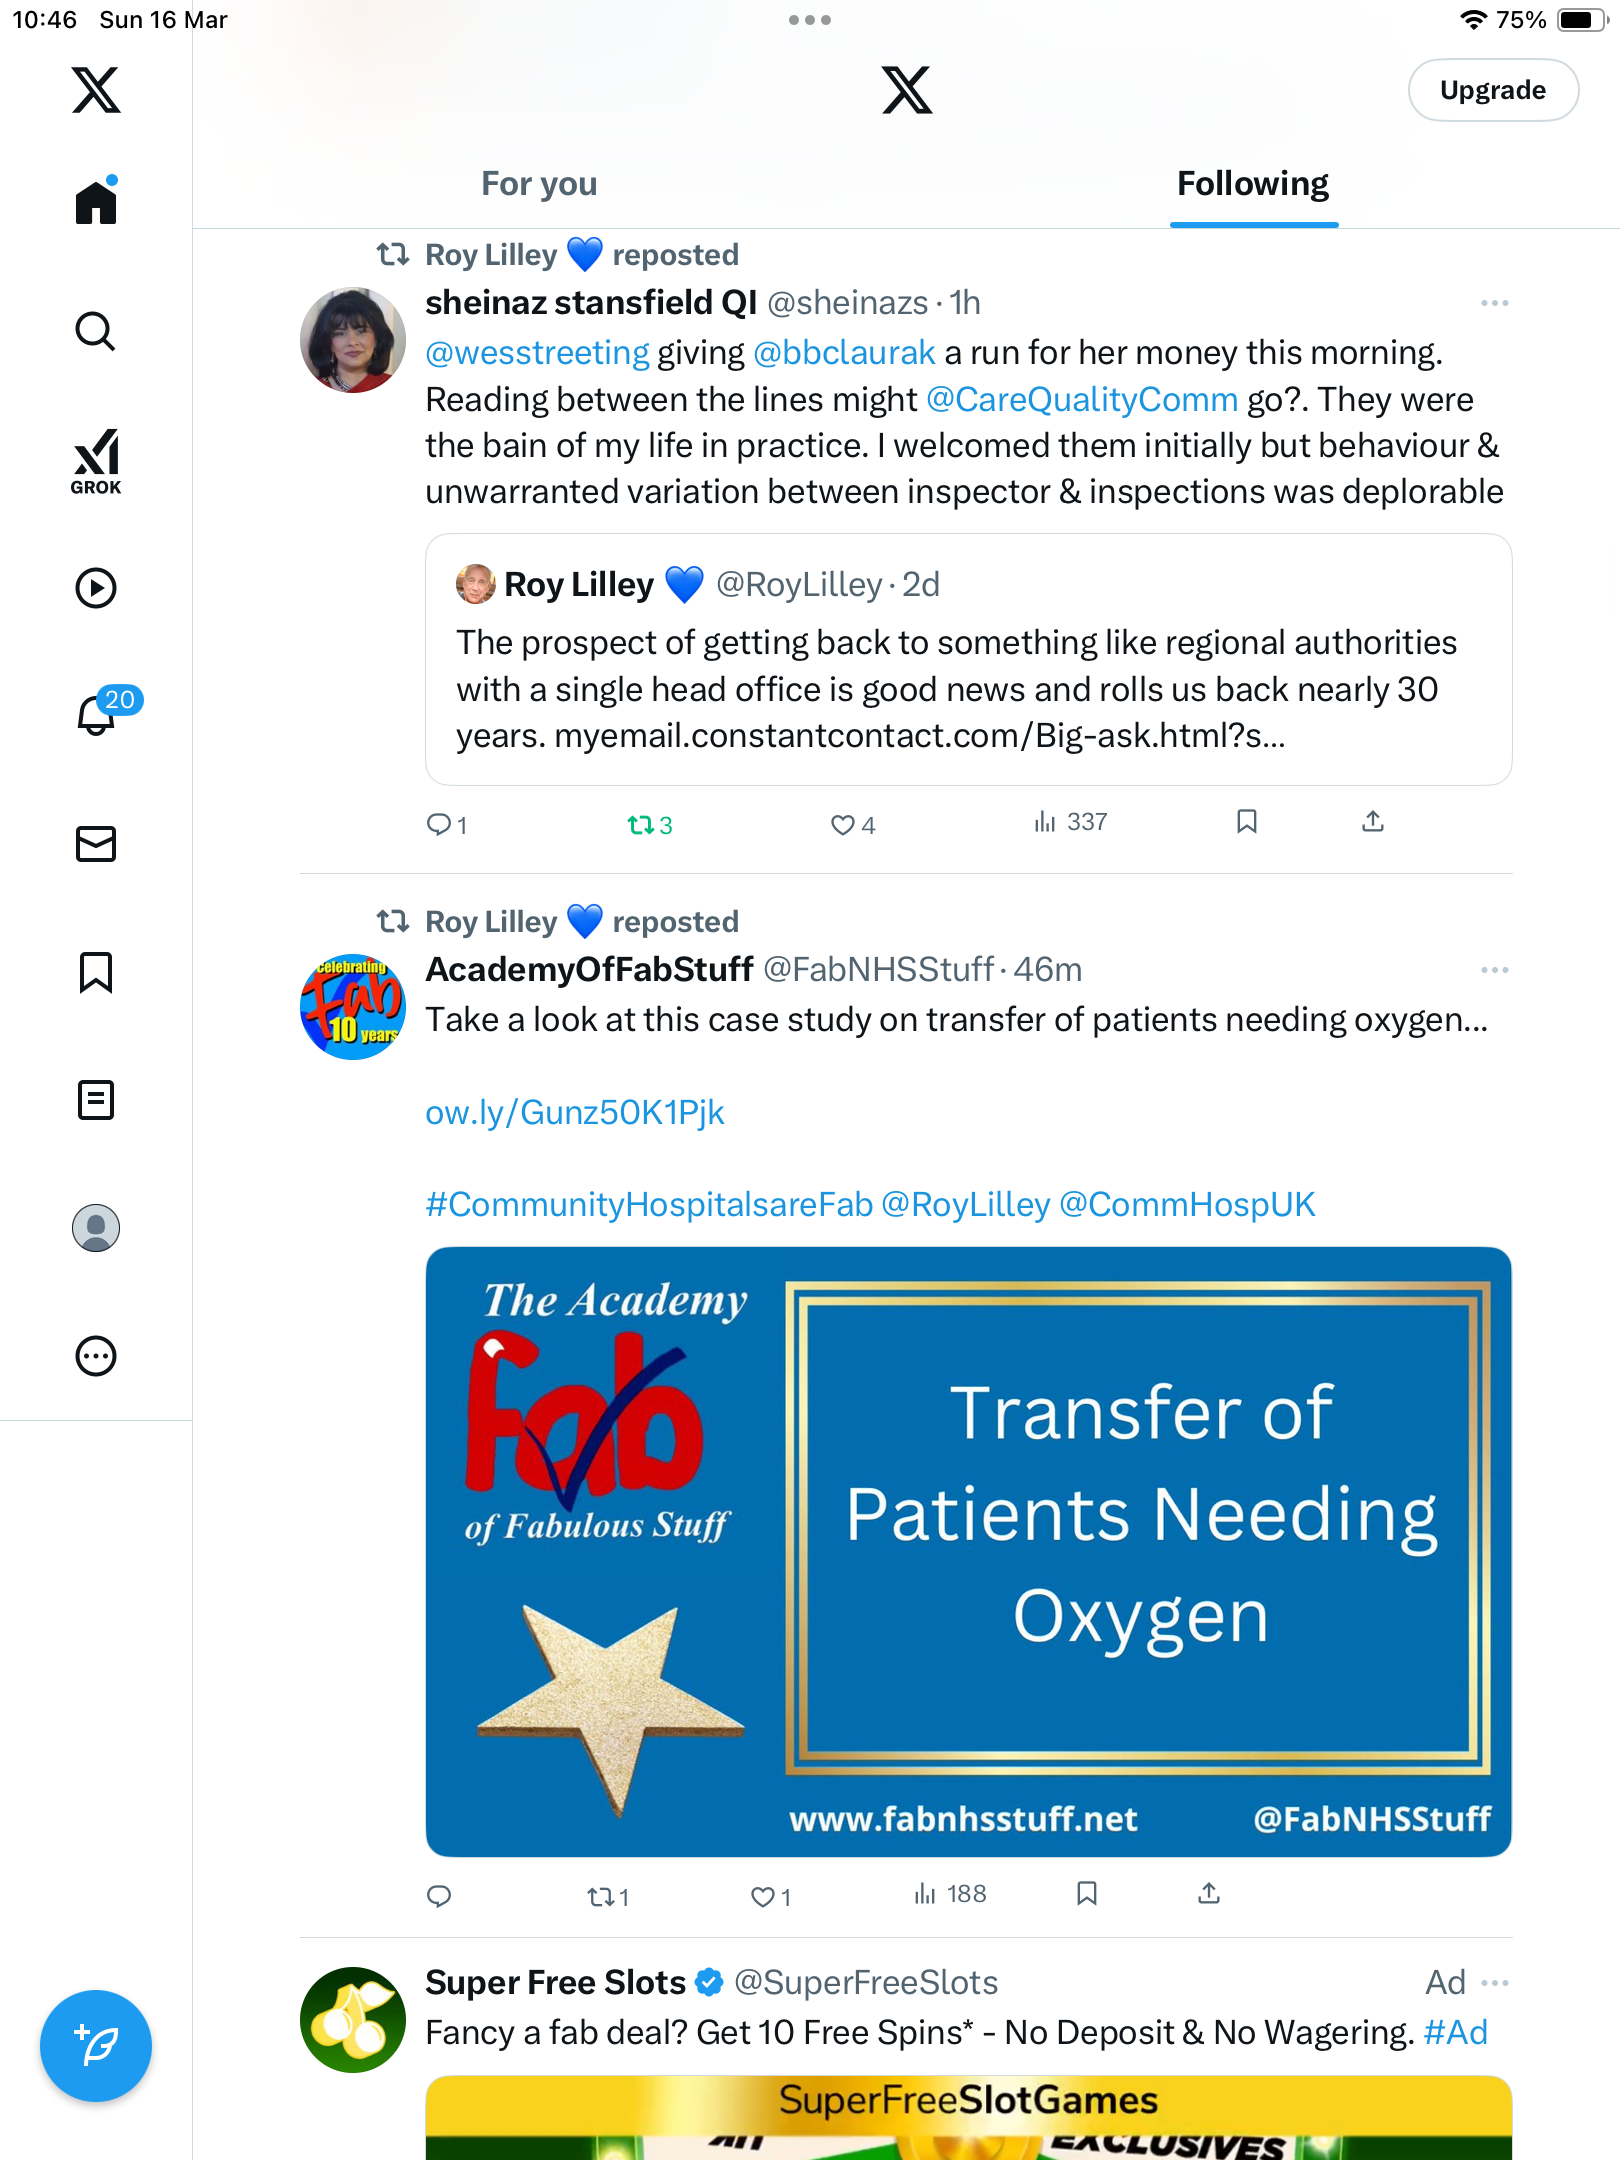The image size is (1620, 2160).
Task: Open the ow.ly/Gunz50K1Pjk link
Action: click(x=574, y=1112)
